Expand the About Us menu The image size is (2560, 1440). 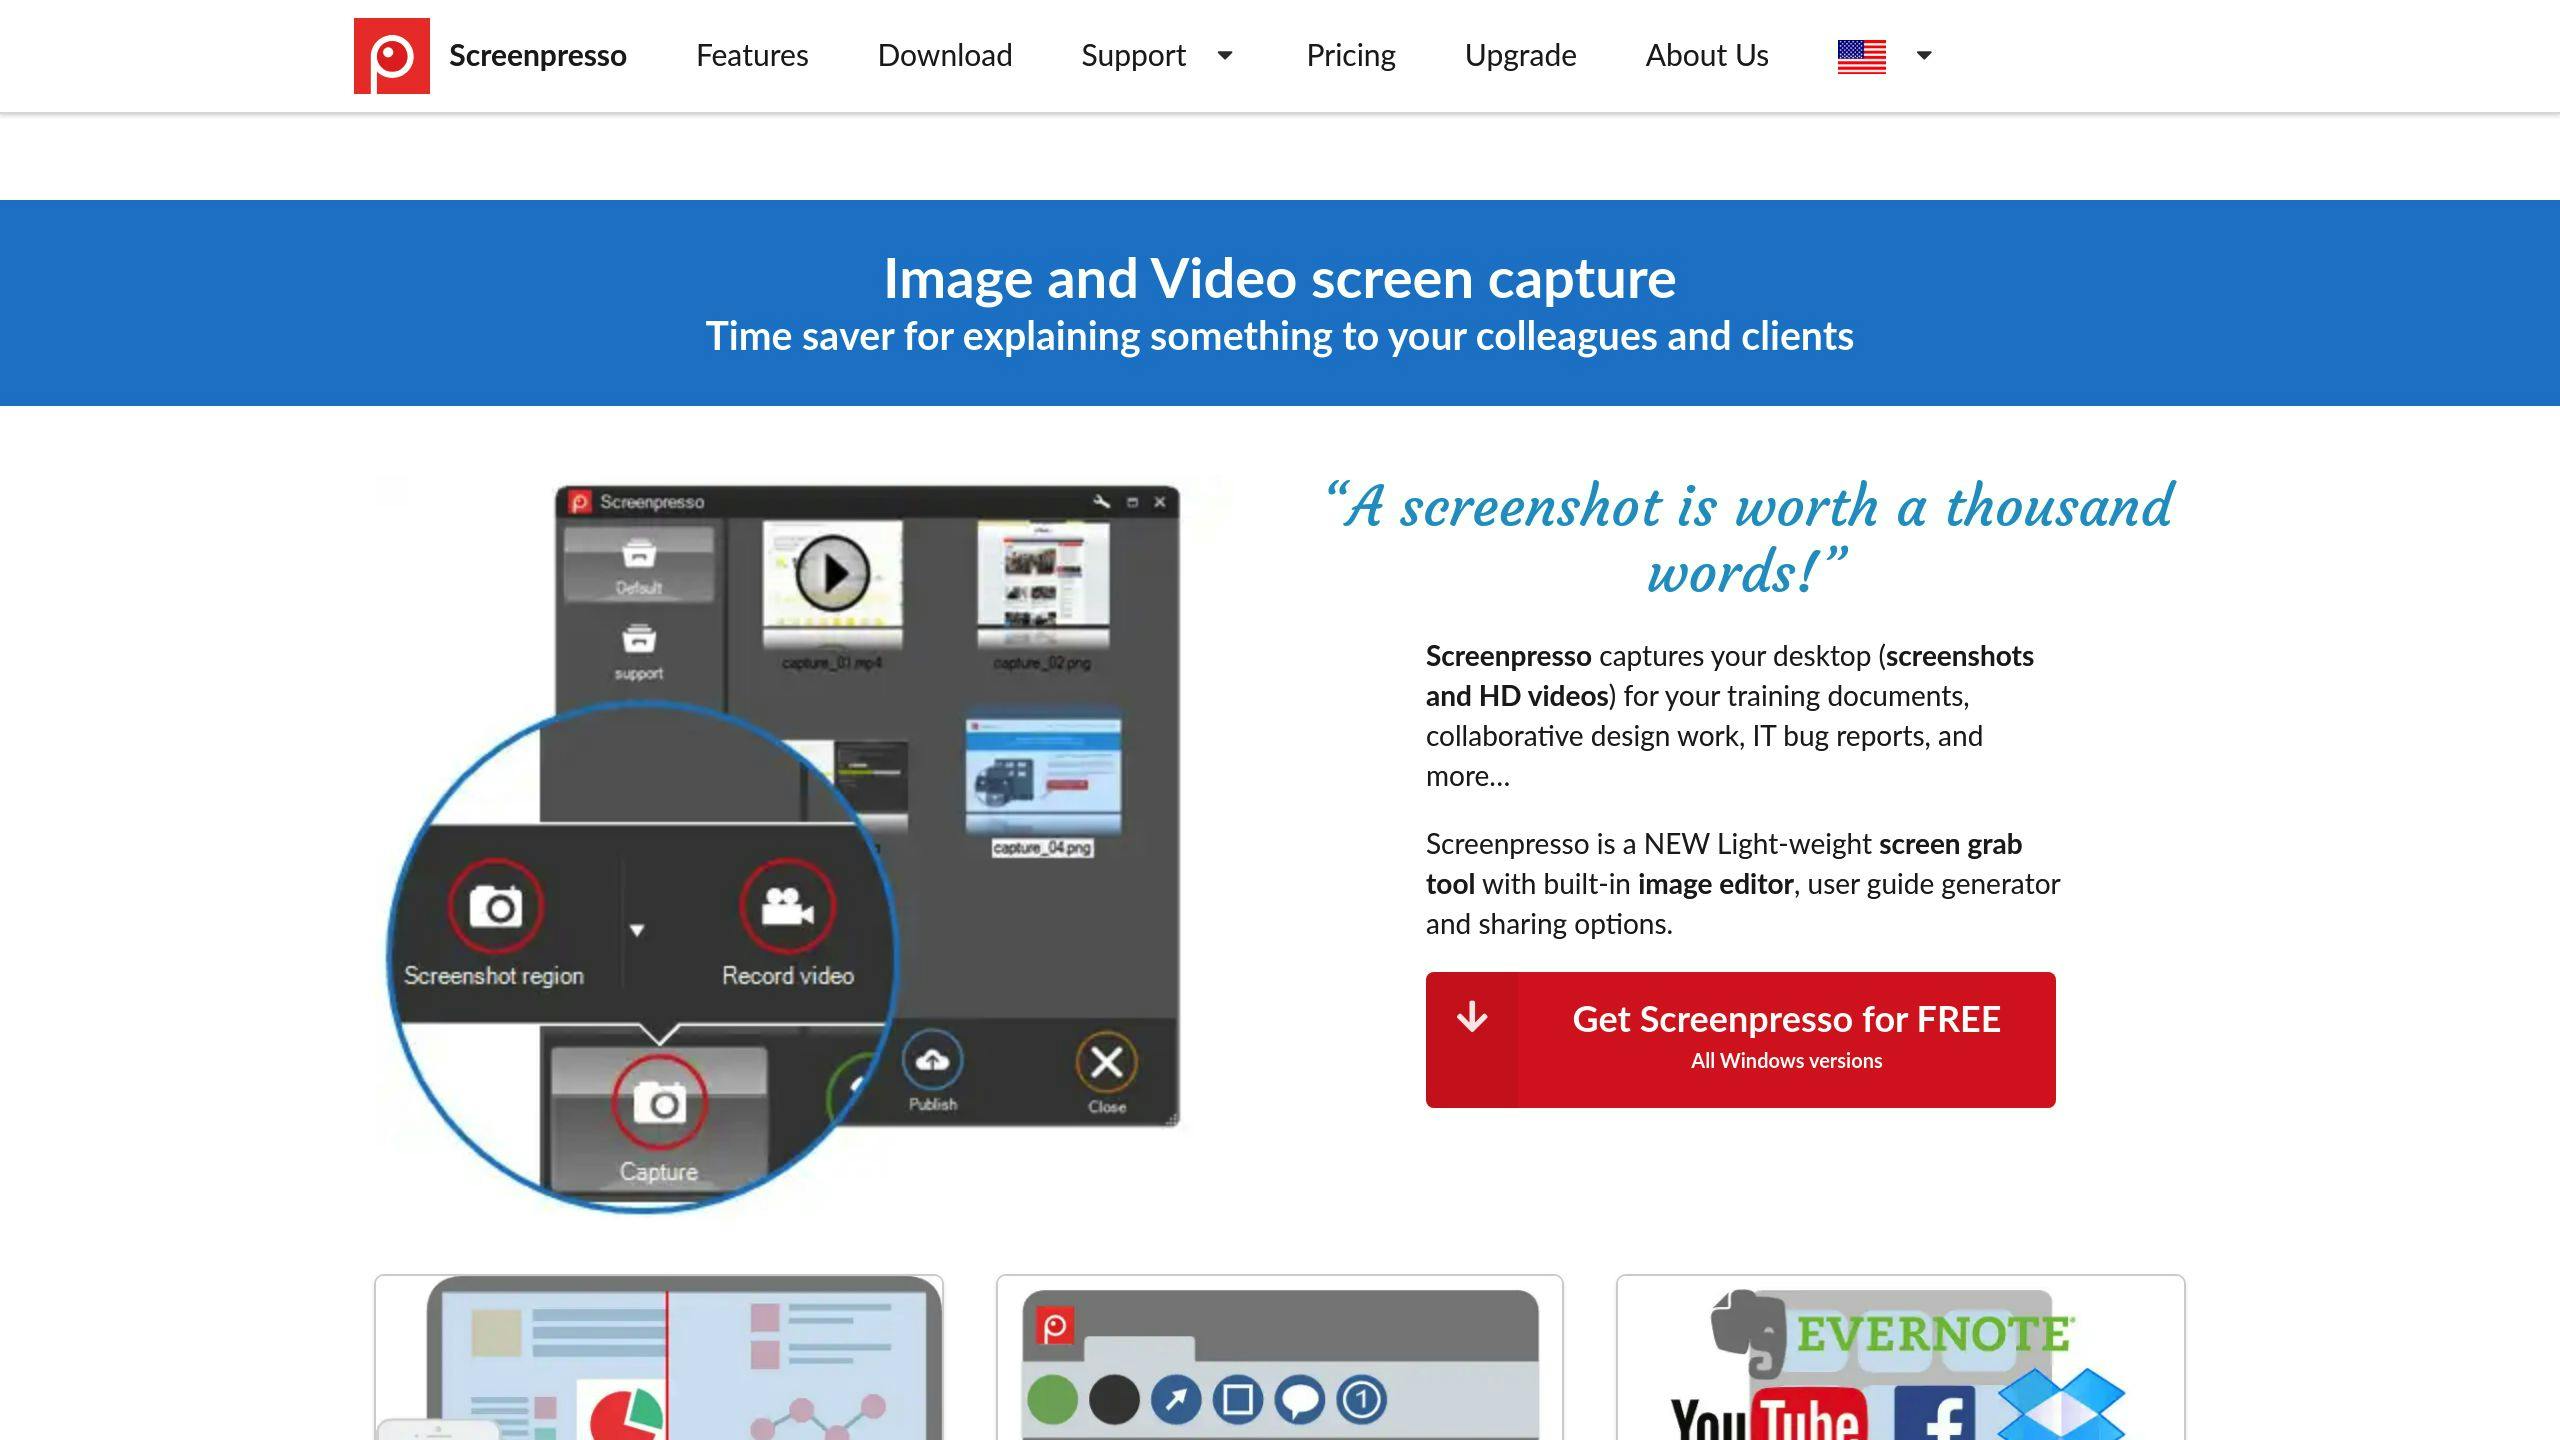coord(1707,55)
